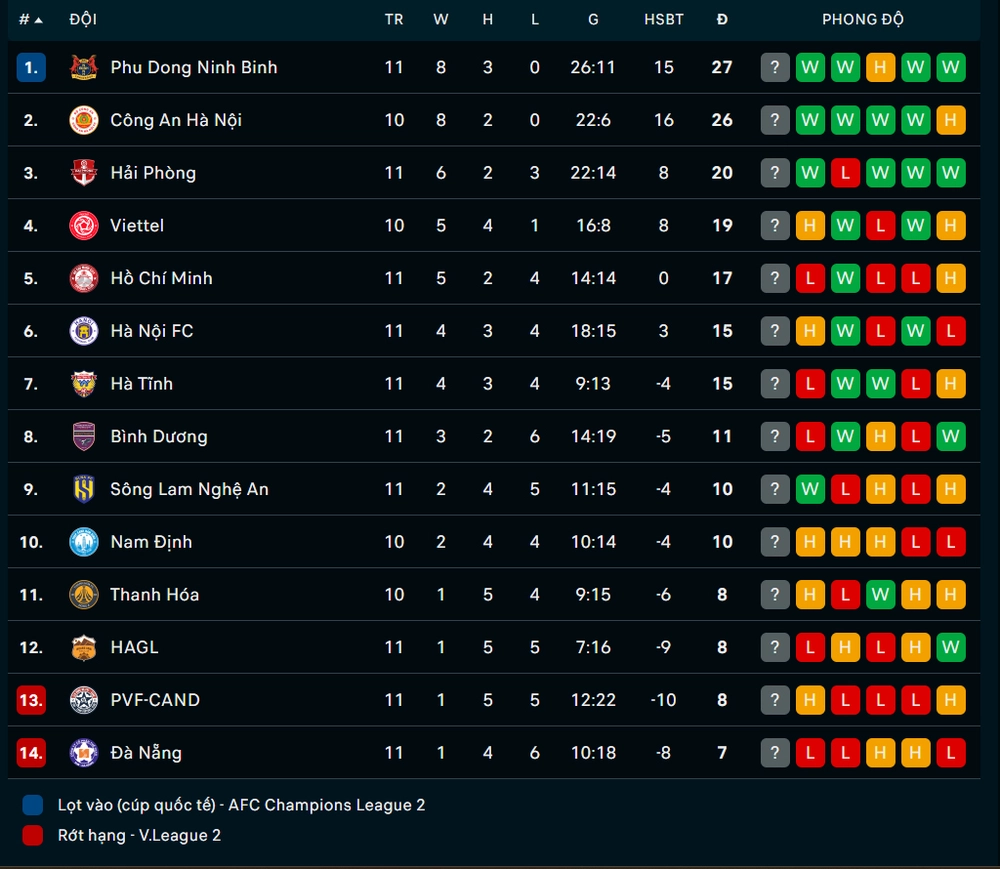Click the Hà Nội FC team crest
The height and width of the screenshot is (869, 1000).
[84, 331]
